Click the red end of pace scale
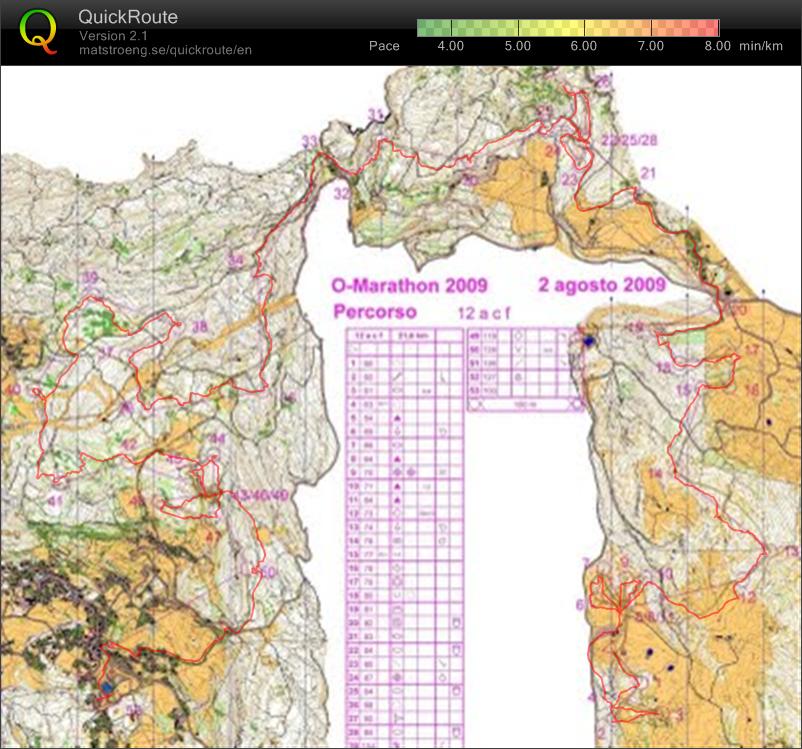Viewport: 802px width, 749px height. point(712,27)
